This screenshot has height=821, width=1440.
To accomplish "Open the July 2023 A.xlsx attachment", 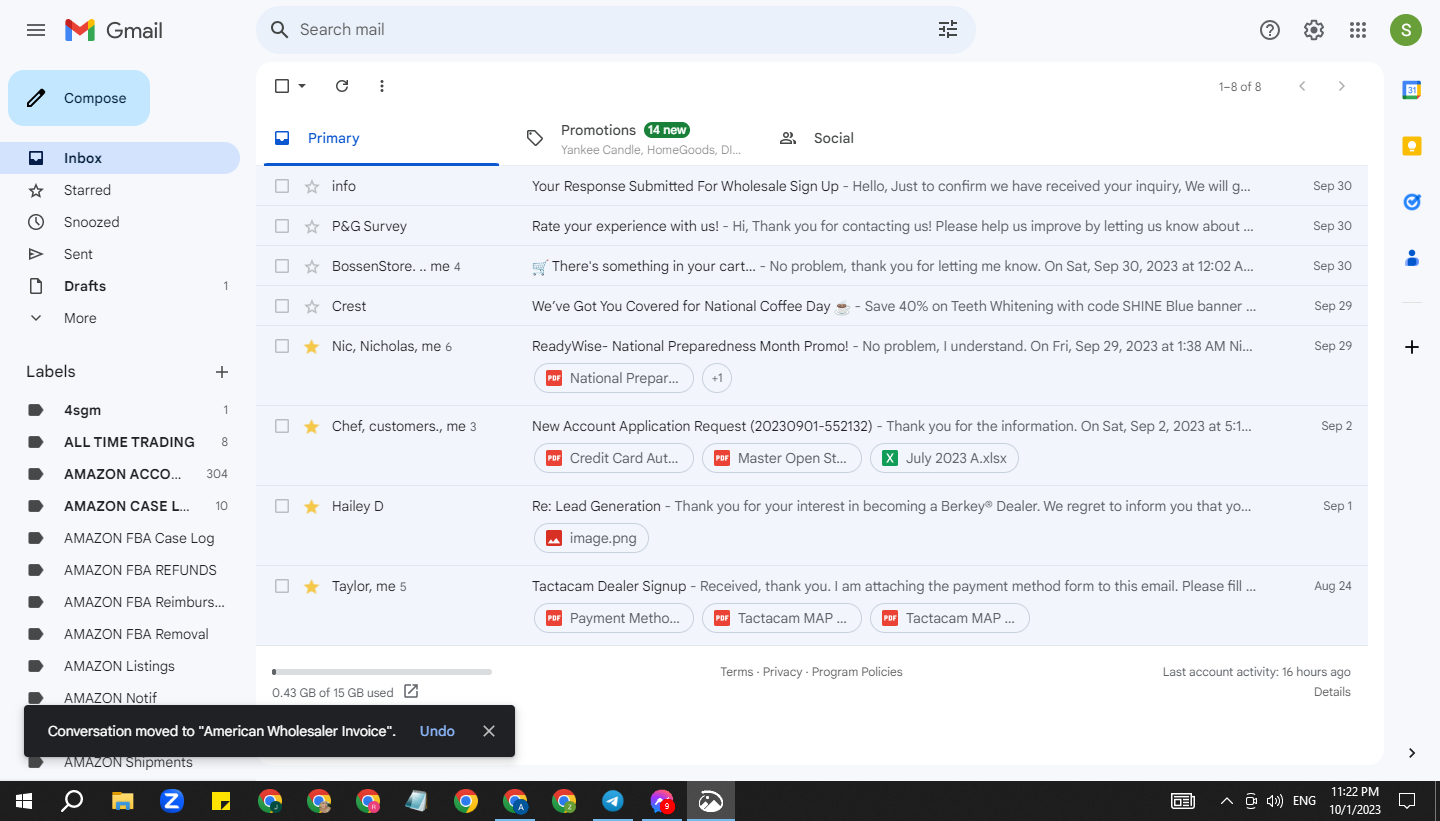I will pyautogui.click(x=945, y=458).
